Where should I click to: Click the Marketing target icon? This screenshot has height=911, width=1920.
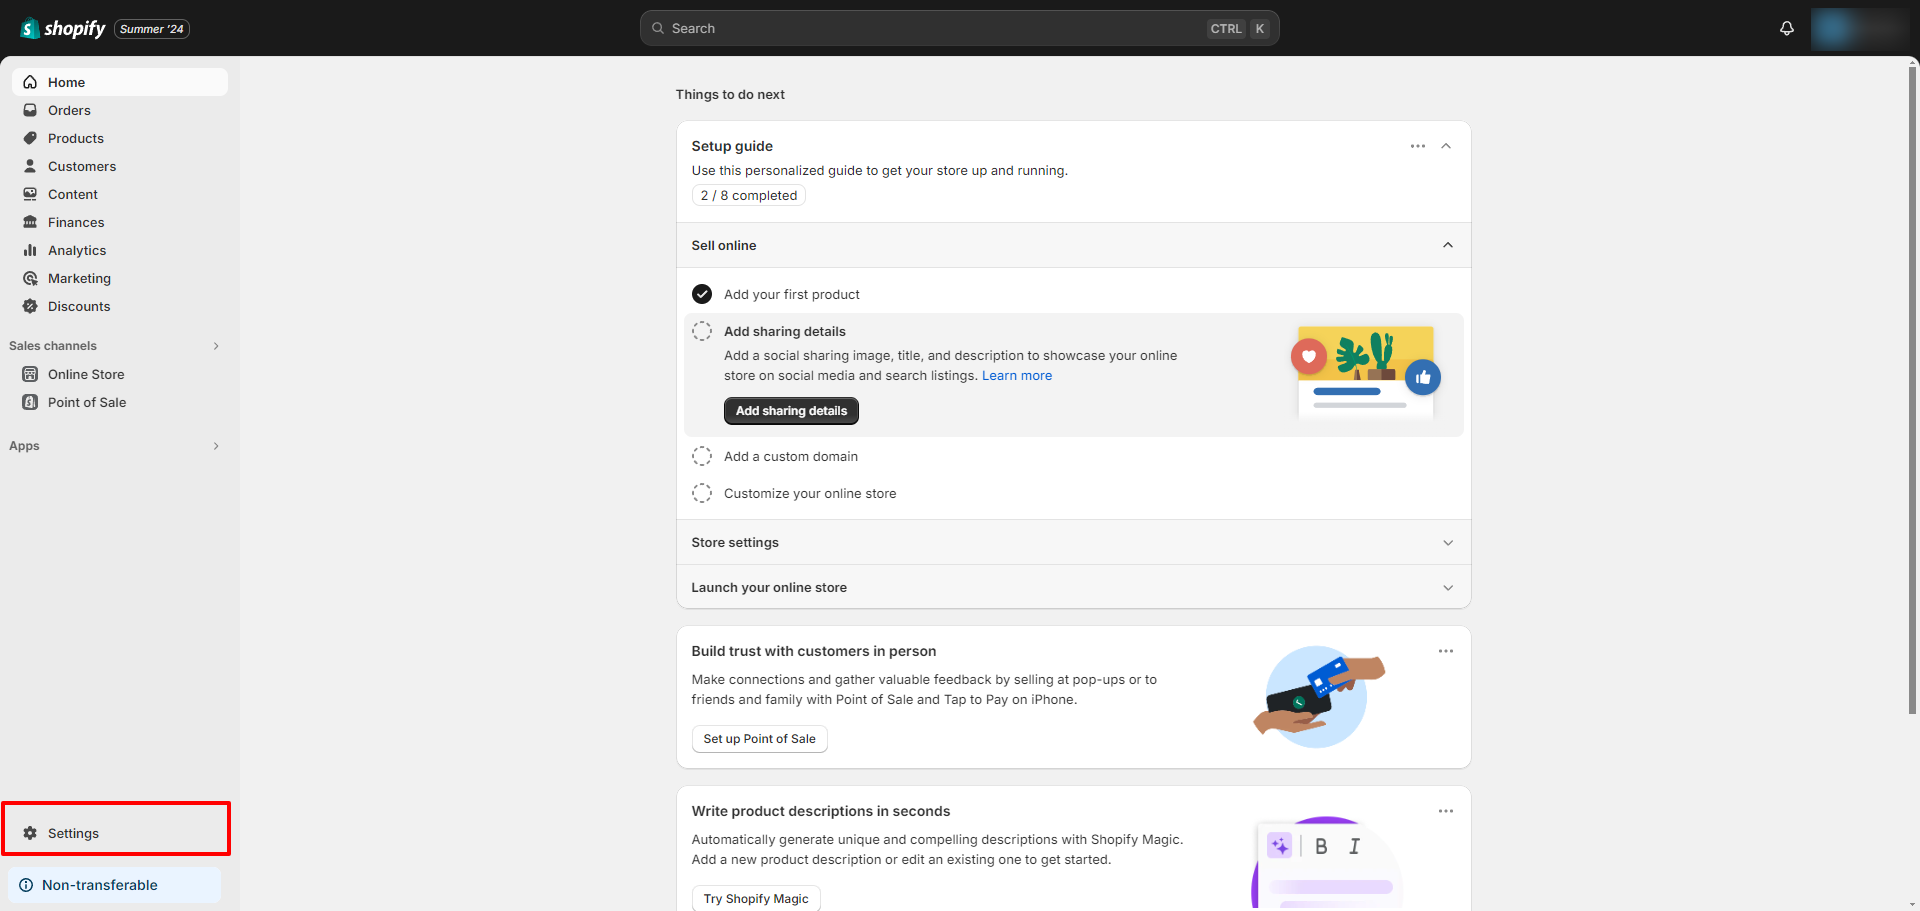[x=30, y=278]
